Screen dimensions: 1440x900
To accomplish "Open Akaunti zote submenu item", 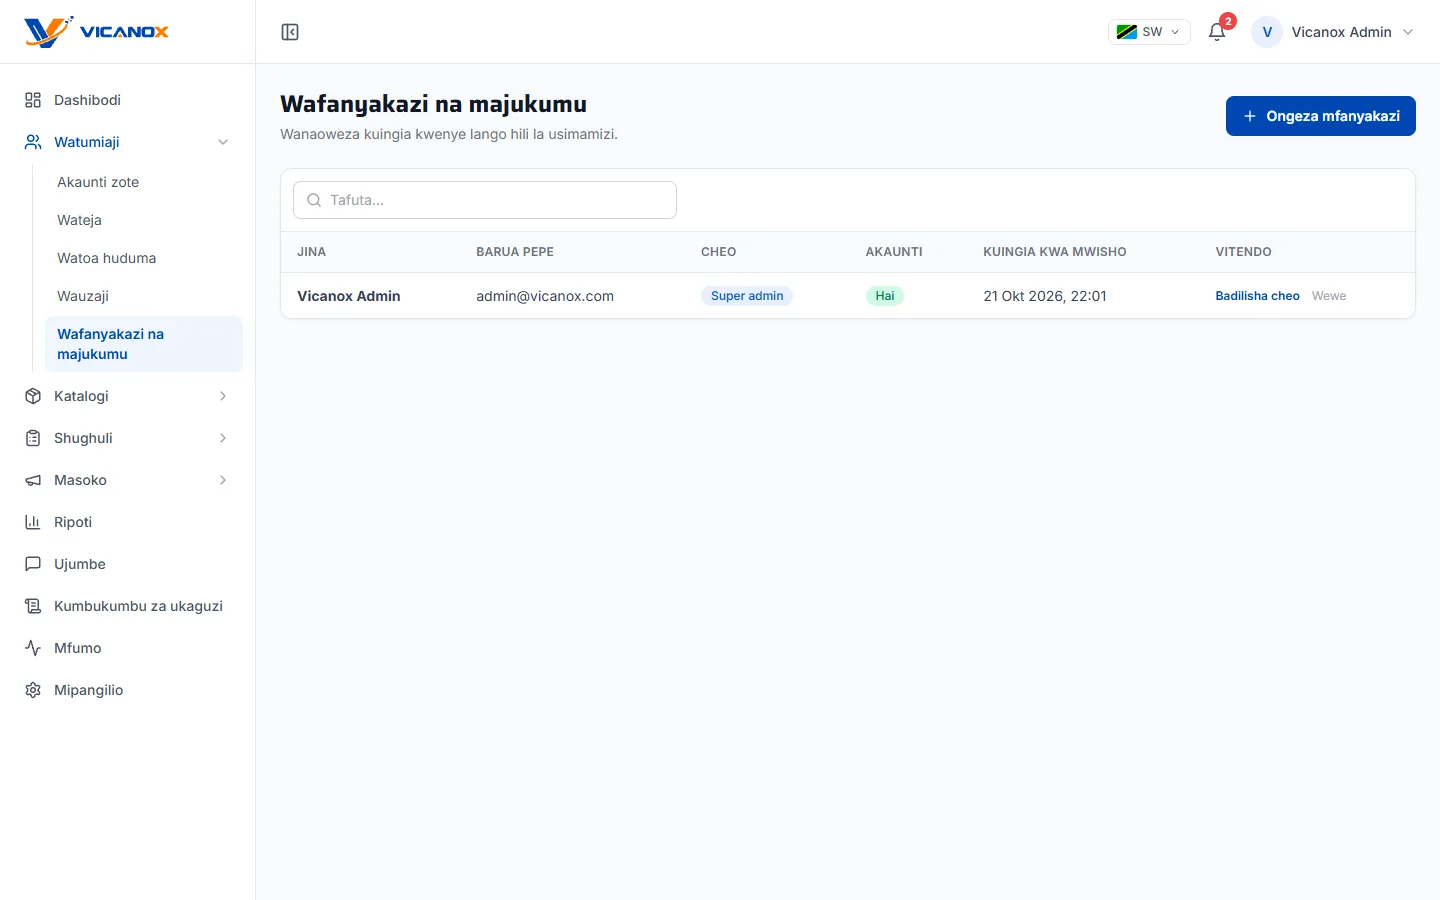I will click(x=144, y=182).
